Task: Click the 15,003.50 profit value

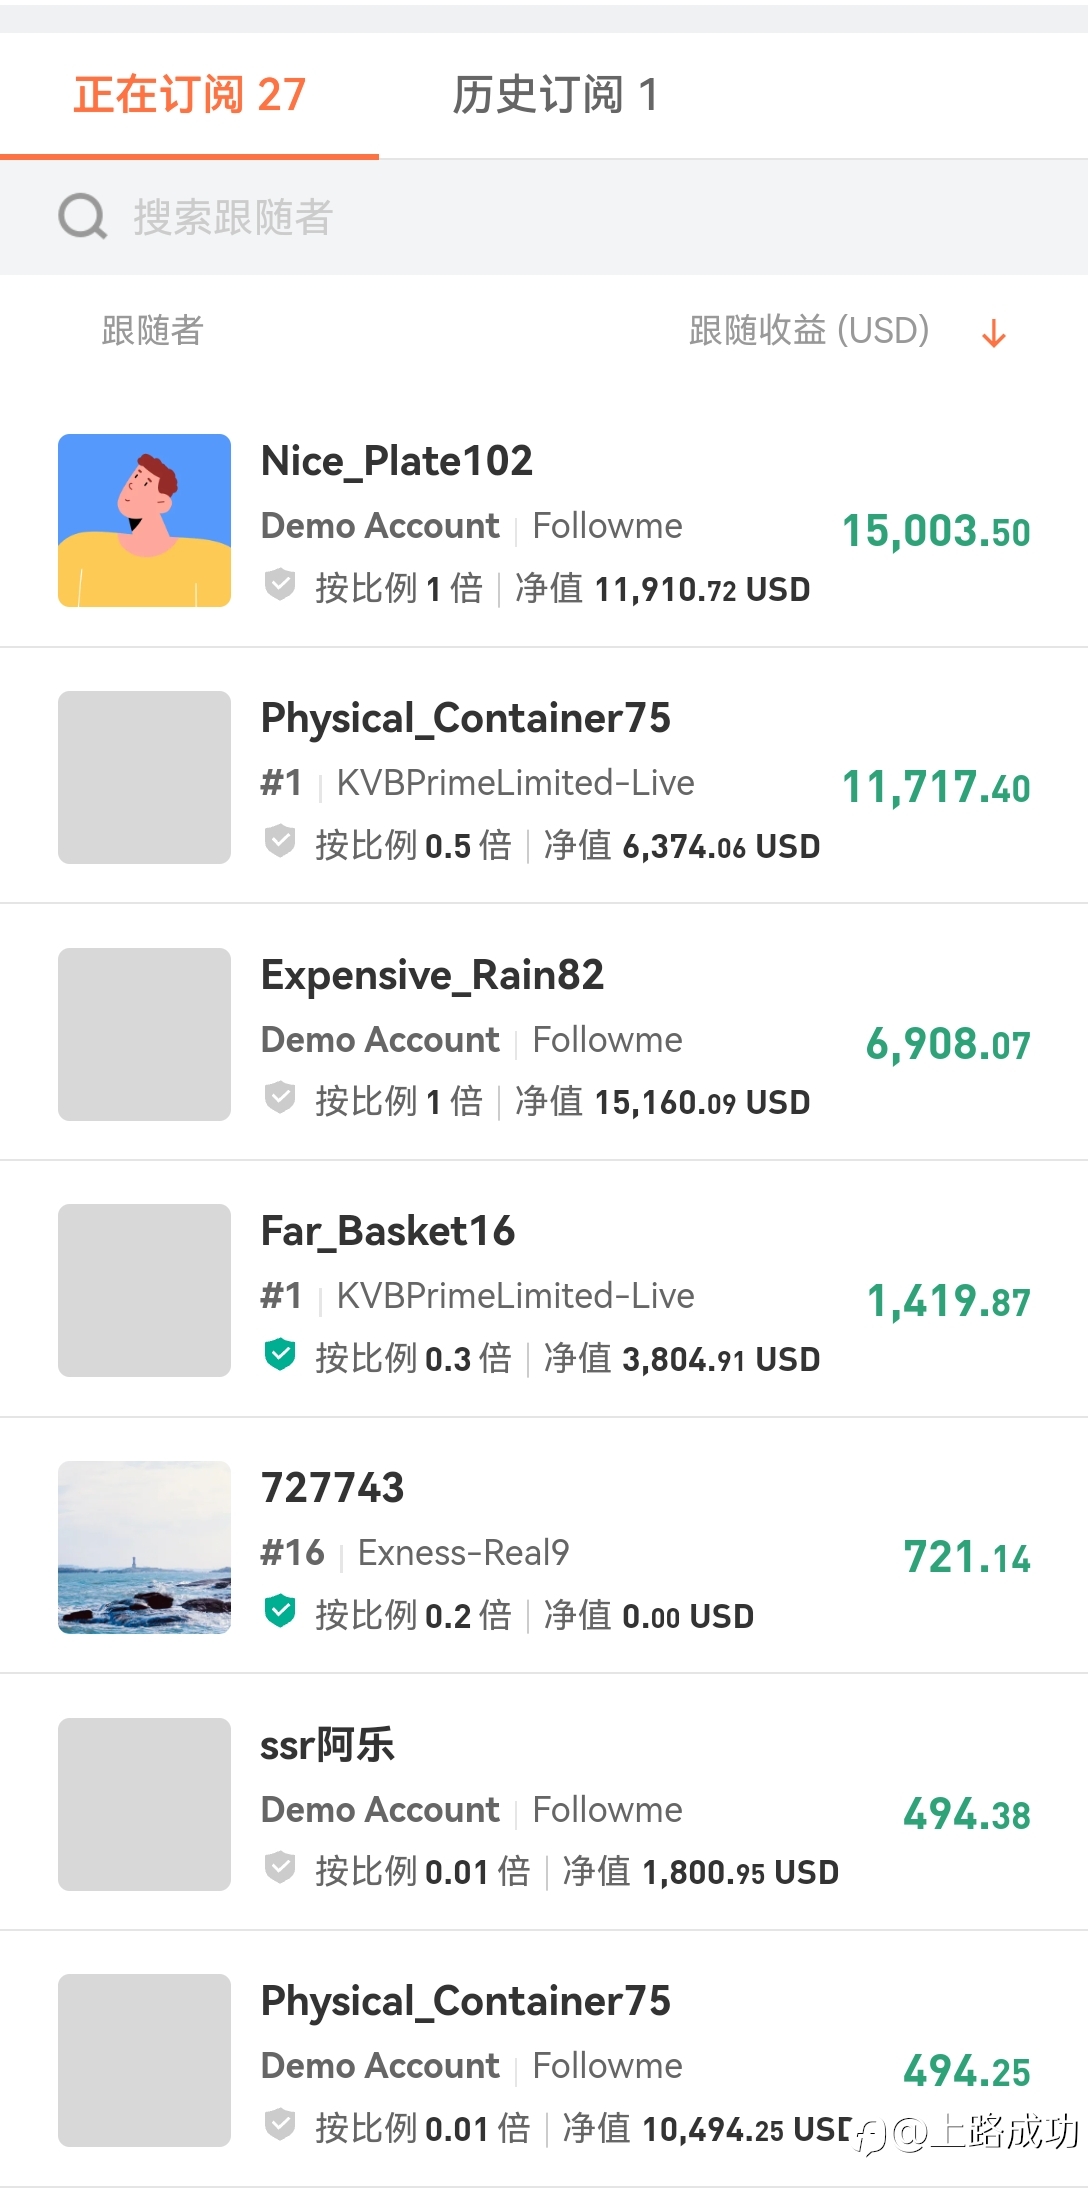Action: tap(936, 531)
